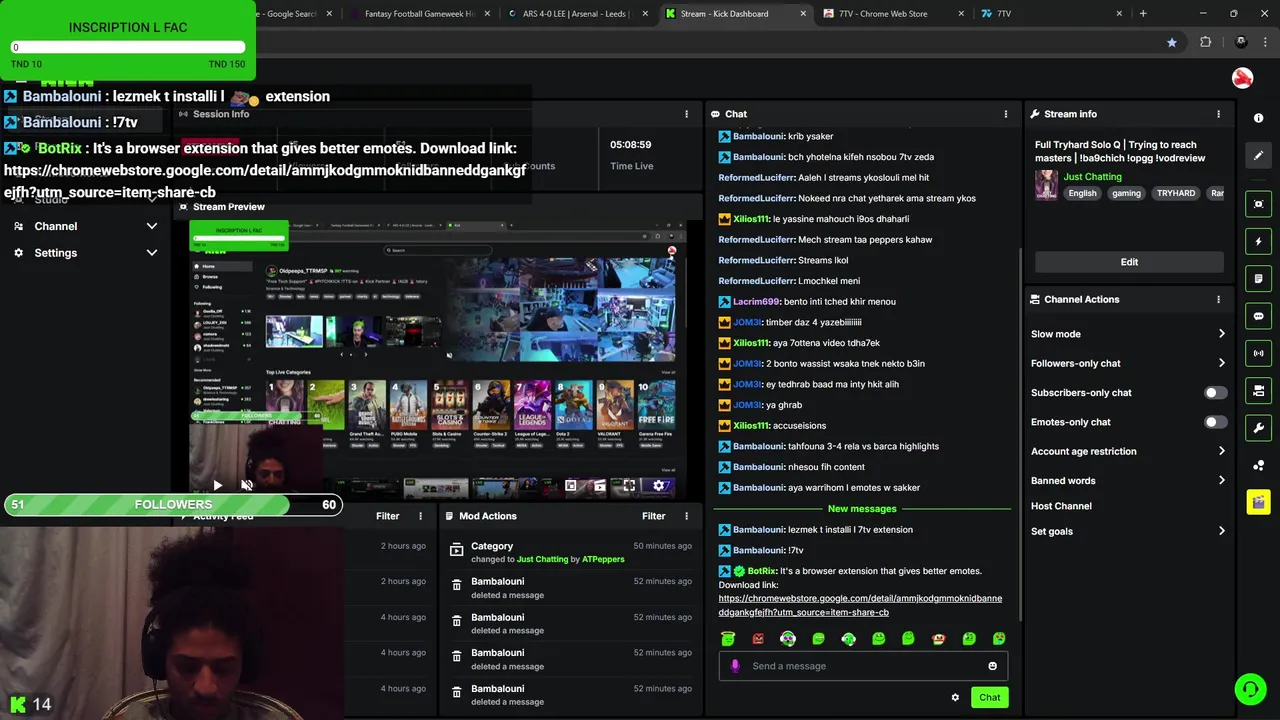1280x720 pixels.
Task: Open the emoji picker in message box
Action: (x=992, y=666)
